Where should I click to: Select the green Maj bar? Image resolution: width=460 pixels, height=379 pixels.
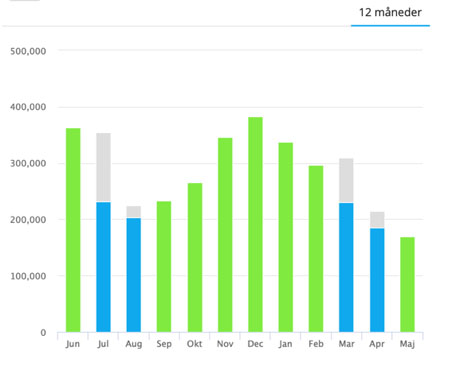[407, 285]
